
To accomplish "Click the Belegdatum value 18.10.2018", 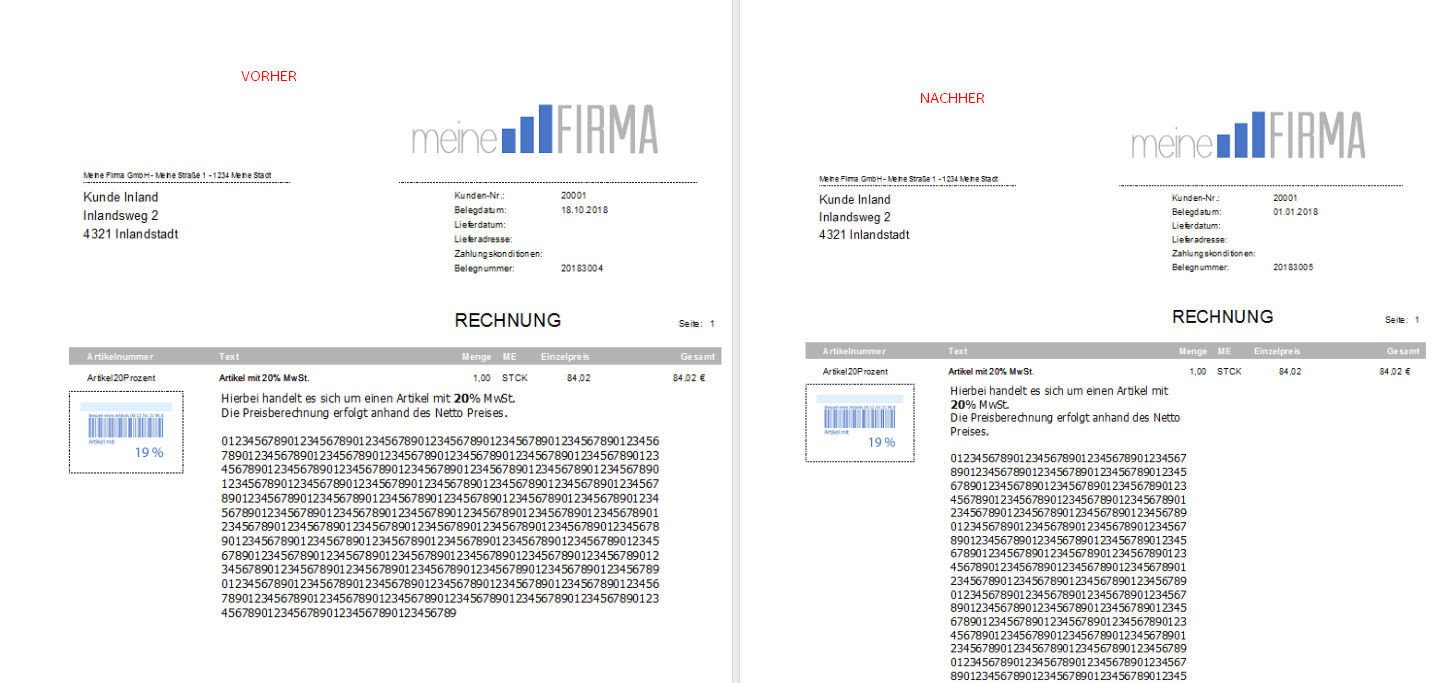I will point(585,211).
